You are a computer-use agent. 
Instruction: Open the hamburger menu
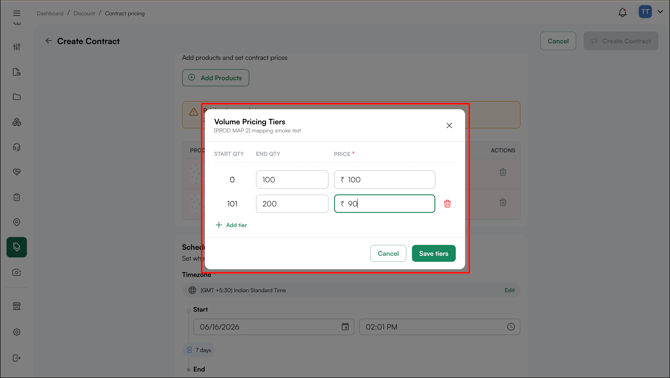(17, 13)
